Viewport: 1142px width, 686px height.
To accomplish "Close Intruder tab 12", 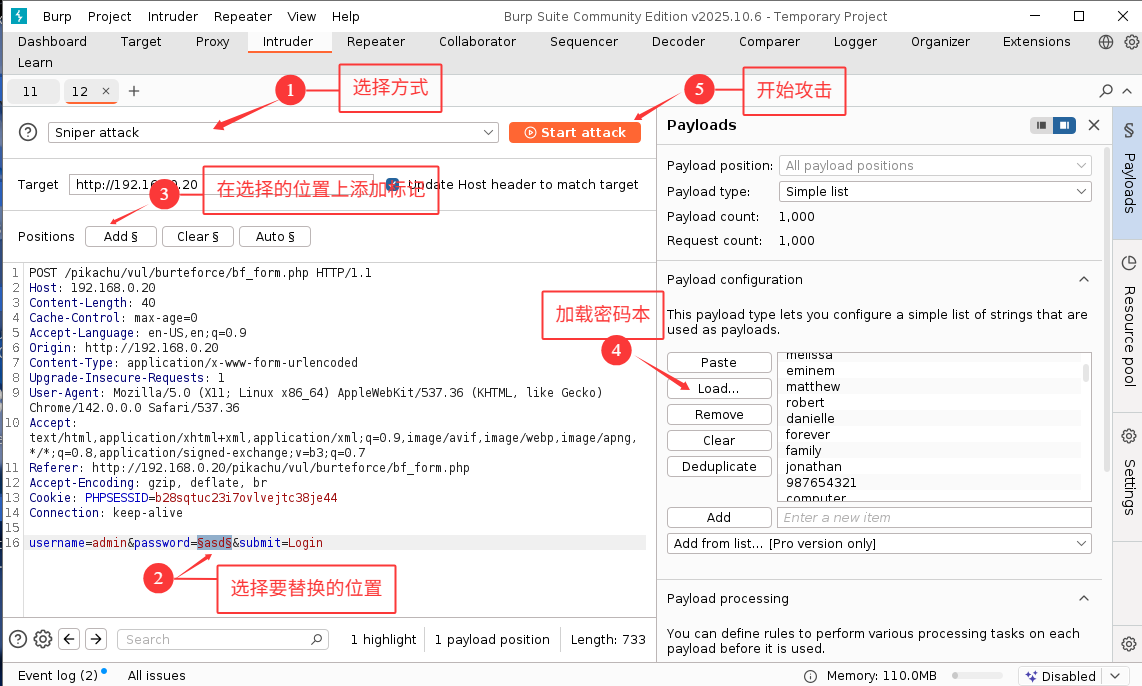I will tap(106, 91).
